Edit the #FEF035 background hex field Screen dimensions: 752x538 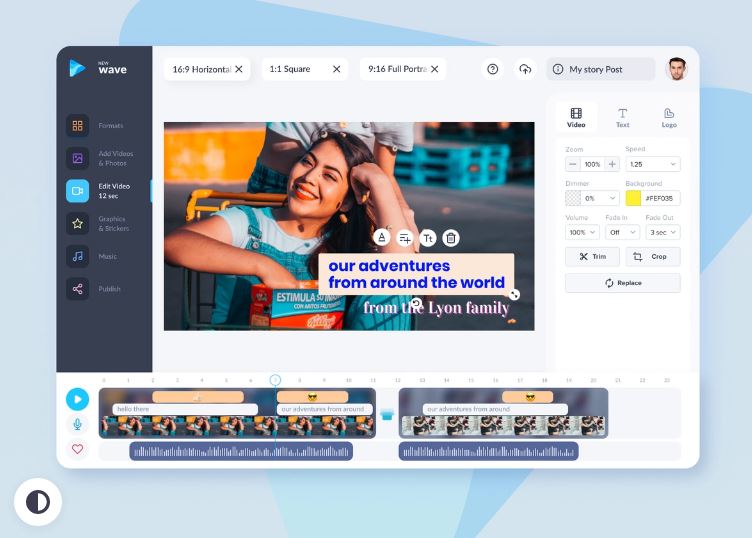(660, 198)
